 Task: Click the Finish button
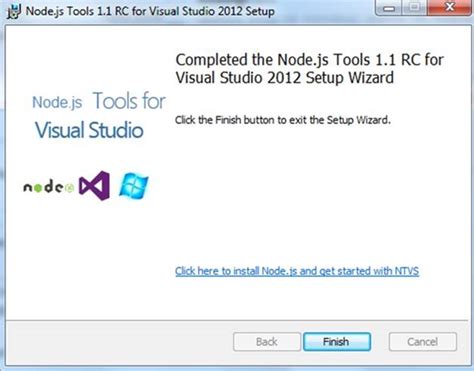tap(337, 342)
